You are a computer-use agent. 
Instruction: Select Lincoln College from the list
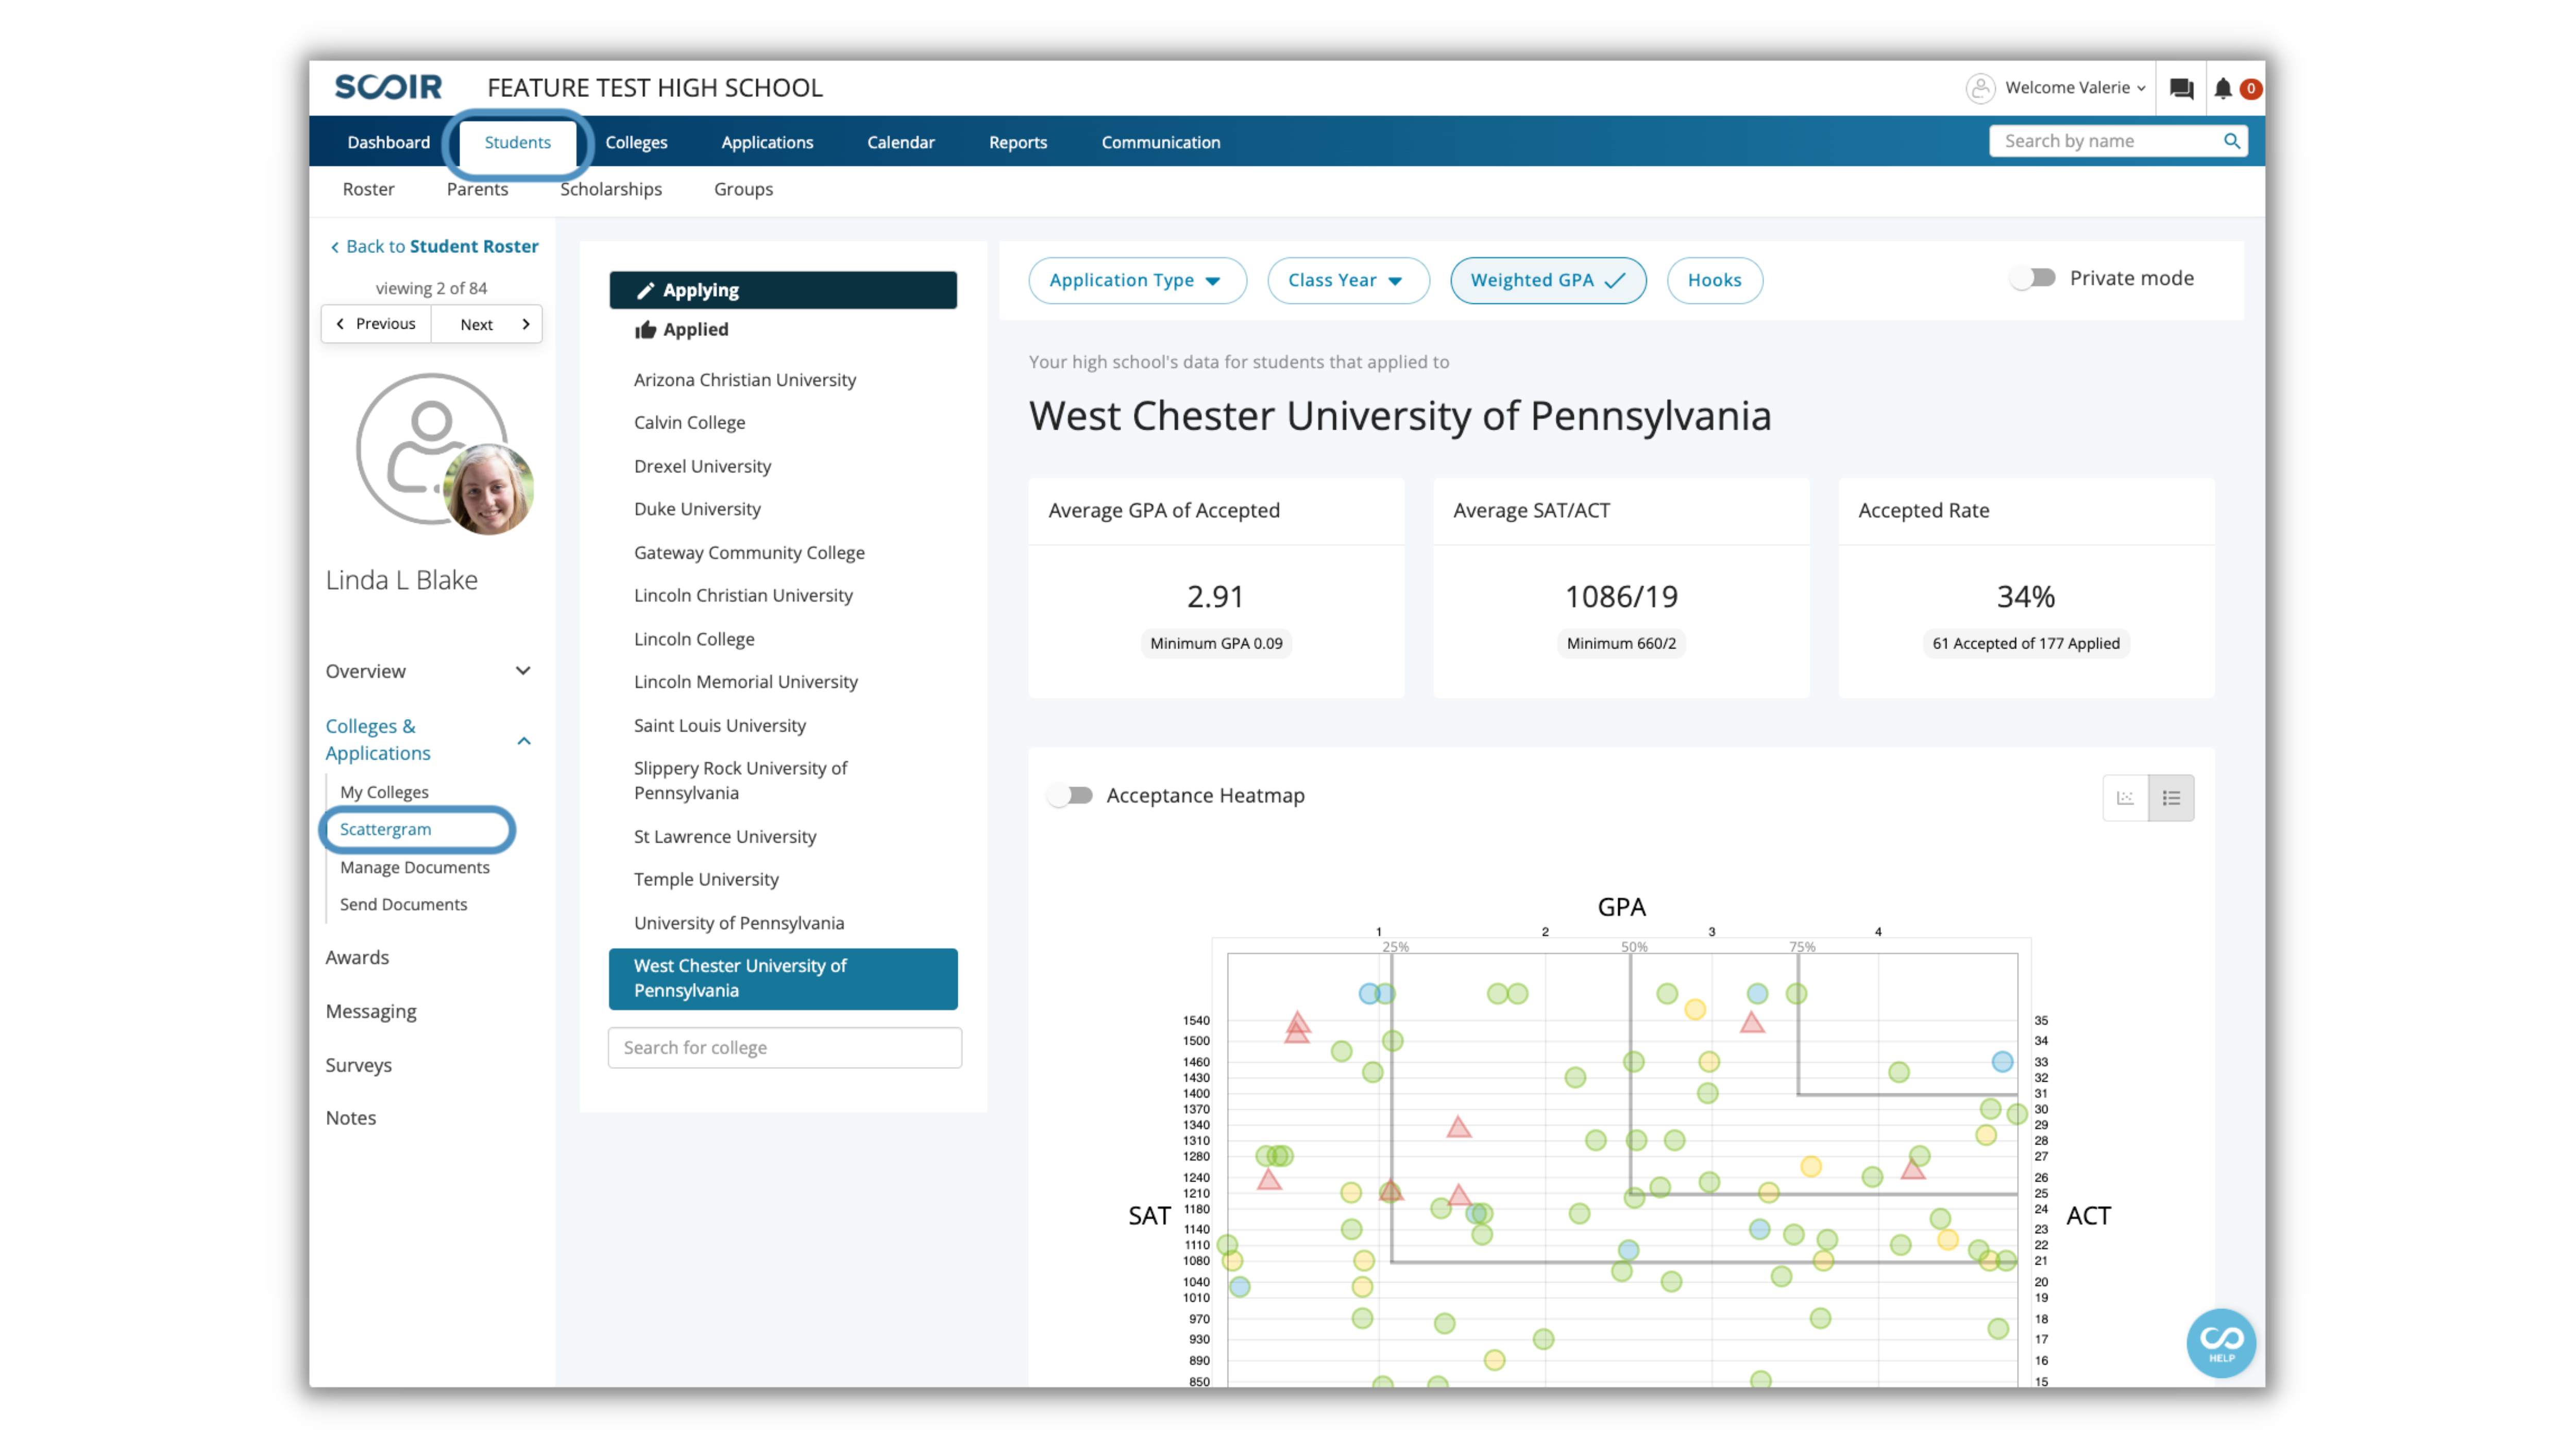(694, 639)
